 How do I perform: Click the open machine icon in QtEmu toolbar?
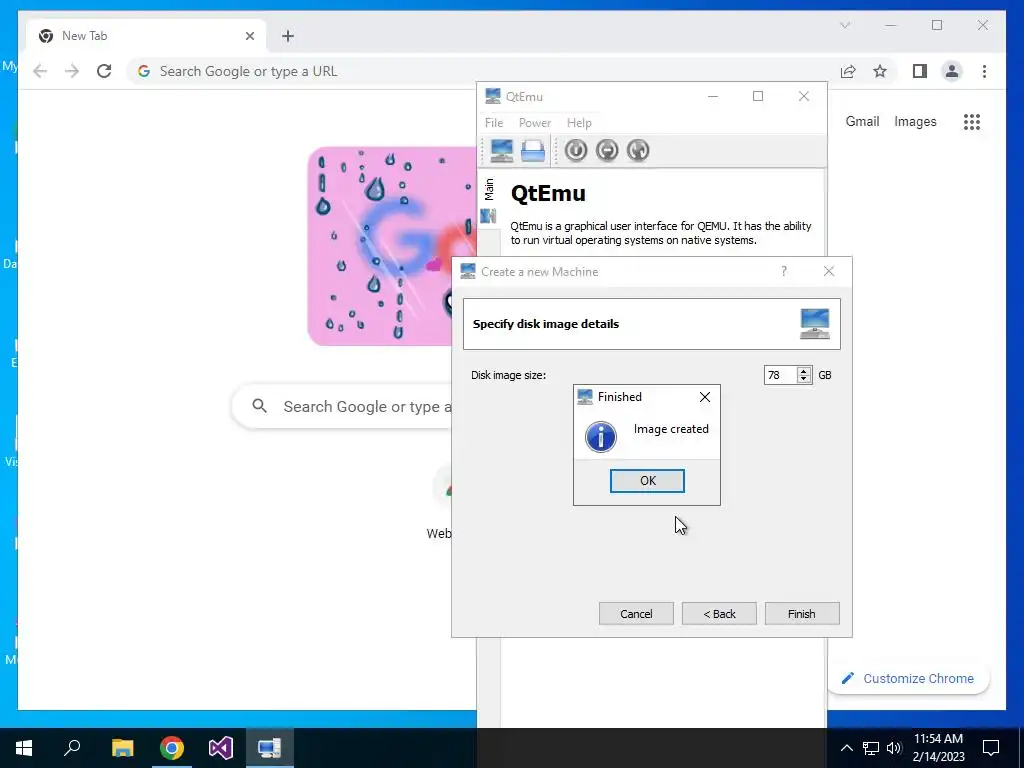(x=533, y=151)
